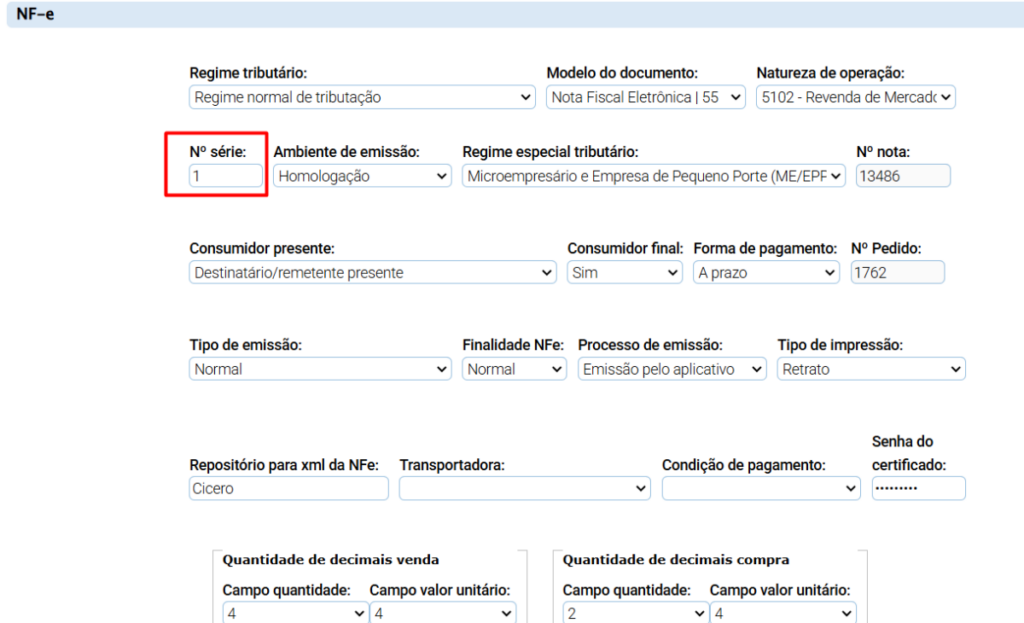
Task: Open the Natureza de operação dropdown
Action: click(x=856, y=97)
